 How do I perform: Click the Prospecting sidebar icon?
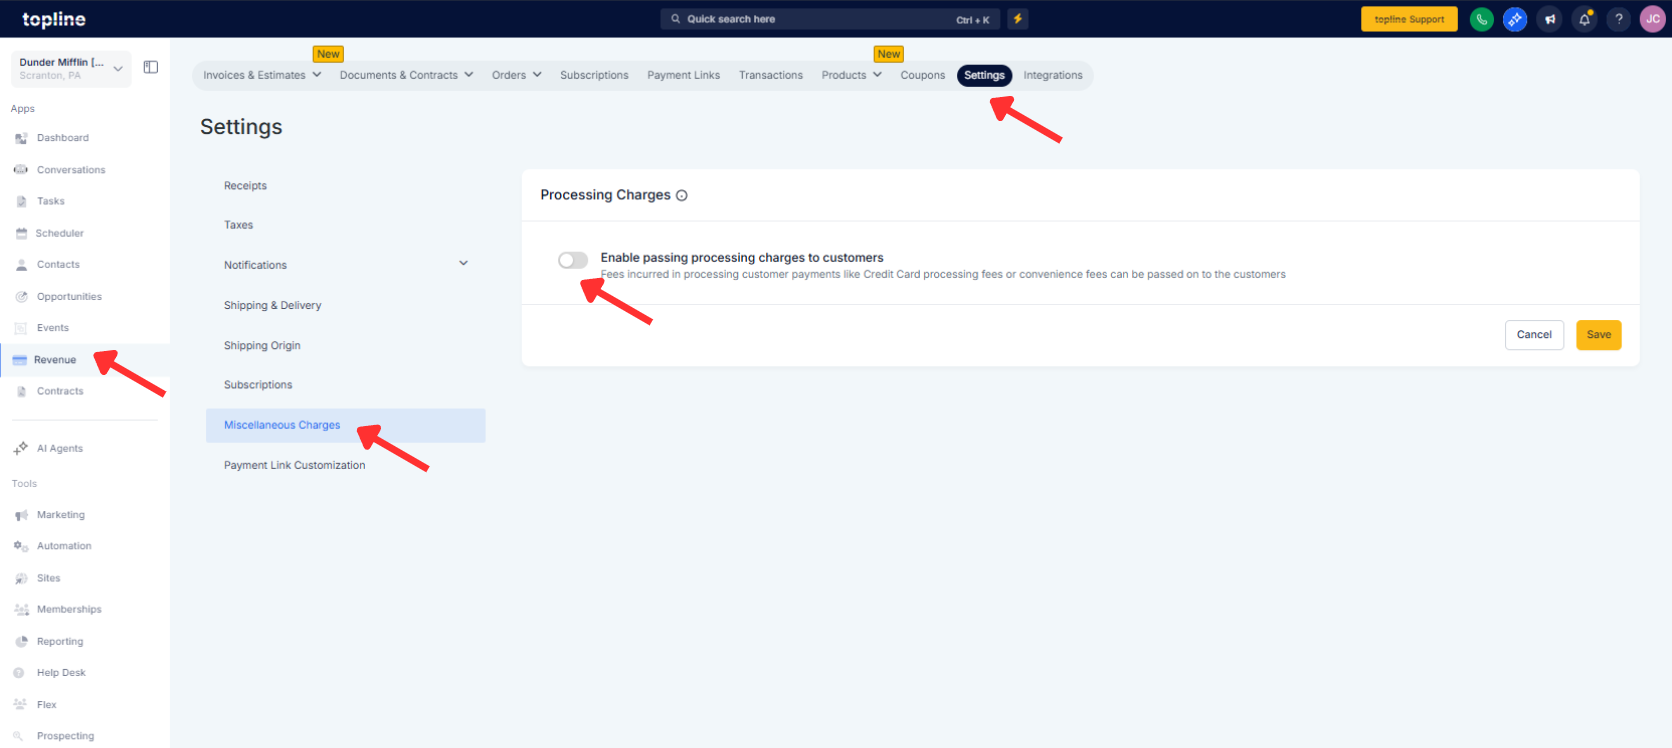[x=19, y=736]
